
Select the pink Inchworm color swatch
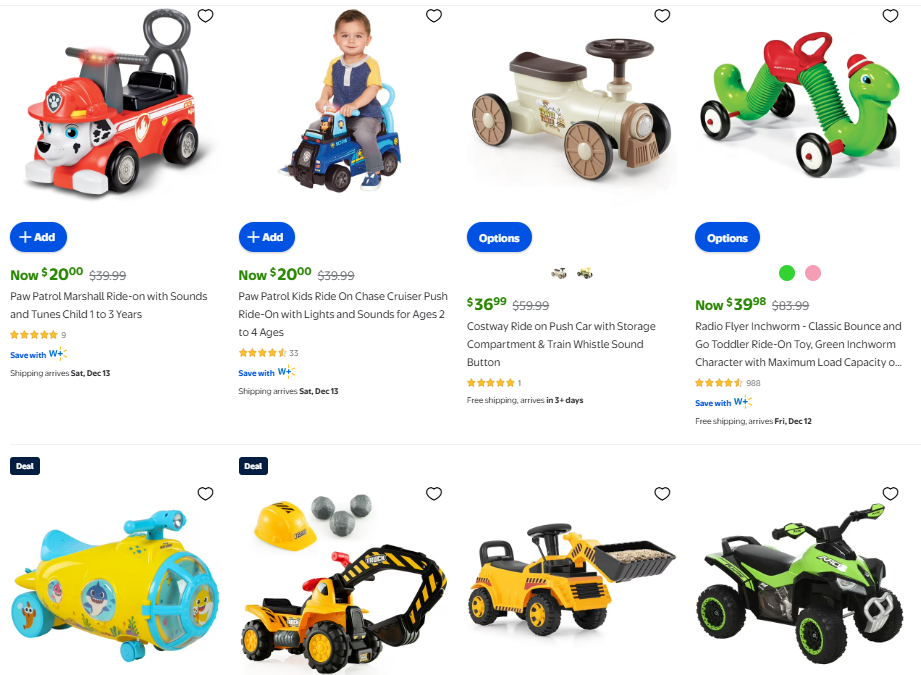[x=813, y=273]
